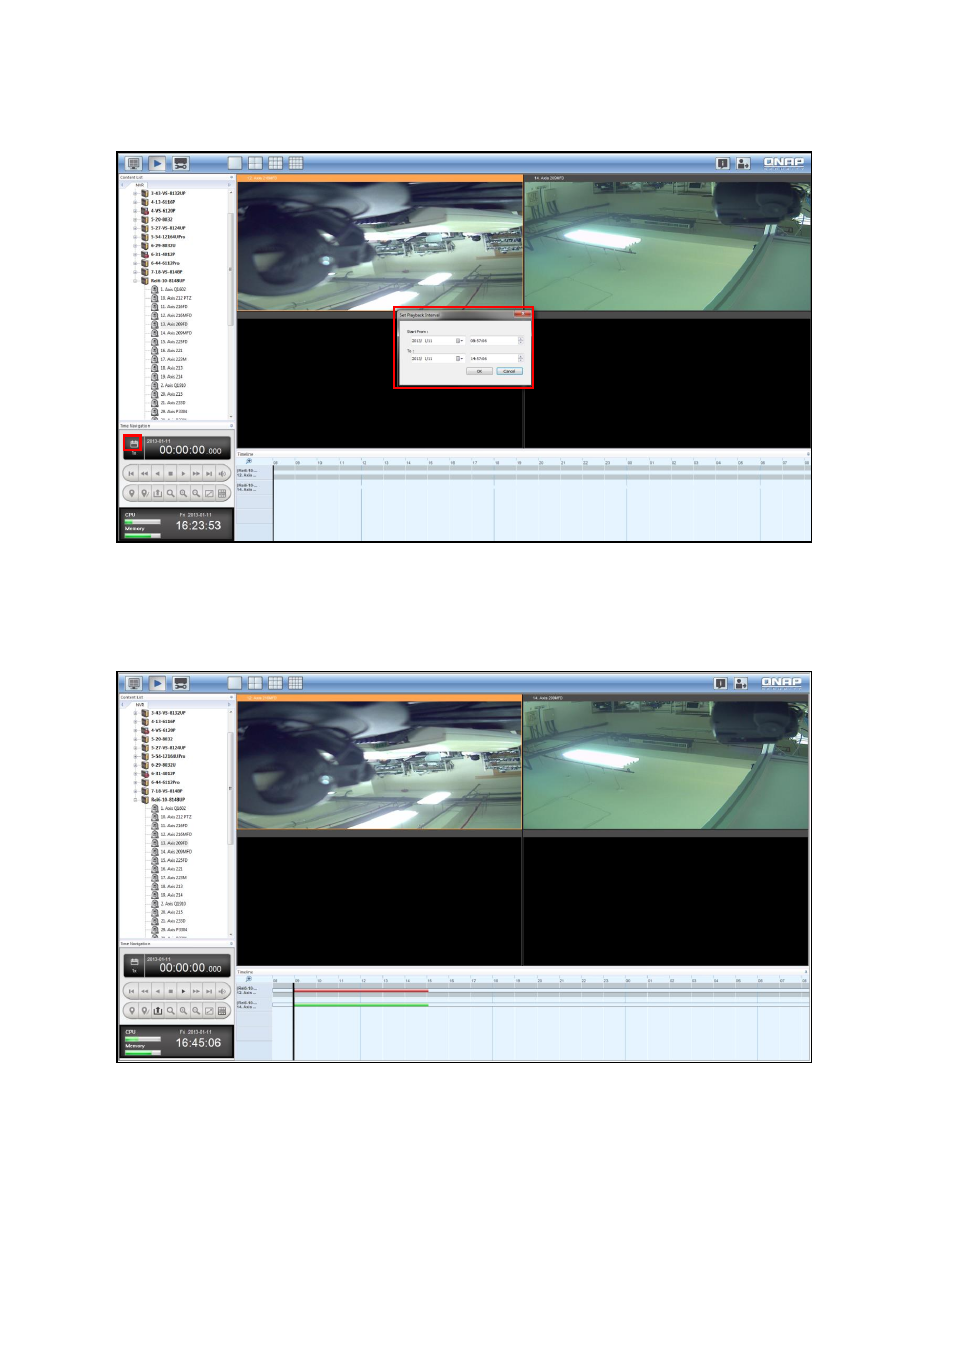Click stop button in lower playback controls
955x1350 pixels.
[x=170, y=991]
